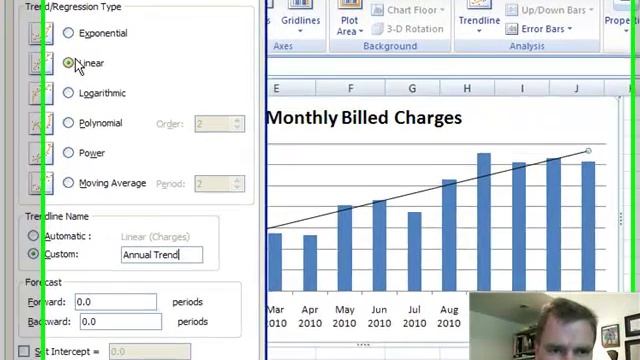This screenshot has height=360, width=640.
Task: Select column I header
Action: [522, 89]
